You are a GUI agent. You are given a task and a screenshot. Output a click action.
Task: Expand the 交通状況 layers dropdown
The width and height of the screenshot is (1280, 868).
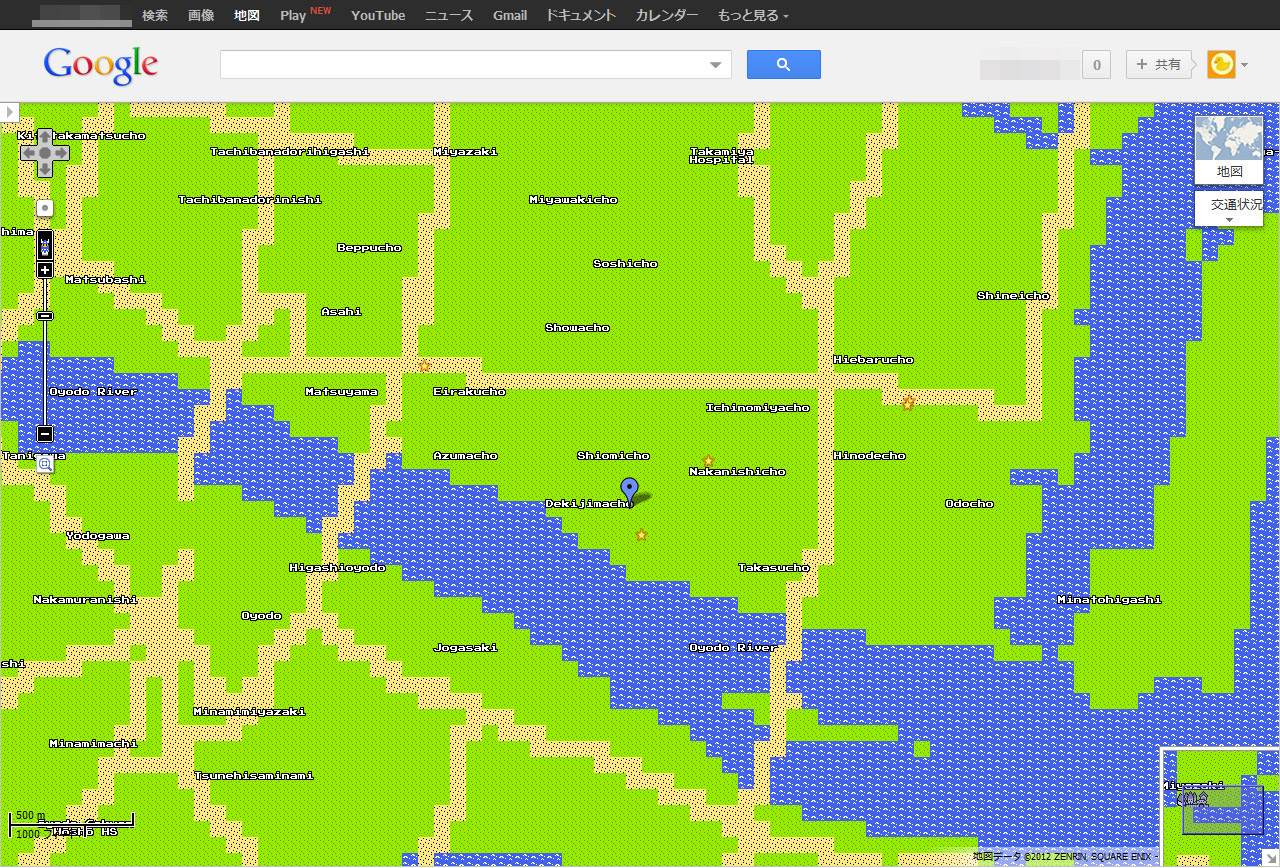pos(1230,209)
